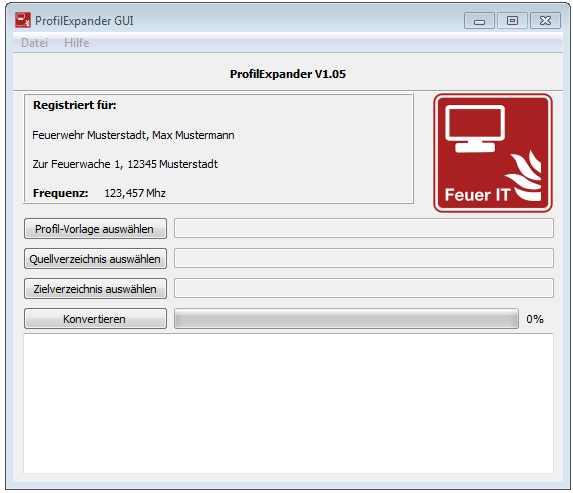This screenshot has width=573, height=493.
Task: Click the Frequenz 123,457 Mhz value
Action: click(135, 193)
